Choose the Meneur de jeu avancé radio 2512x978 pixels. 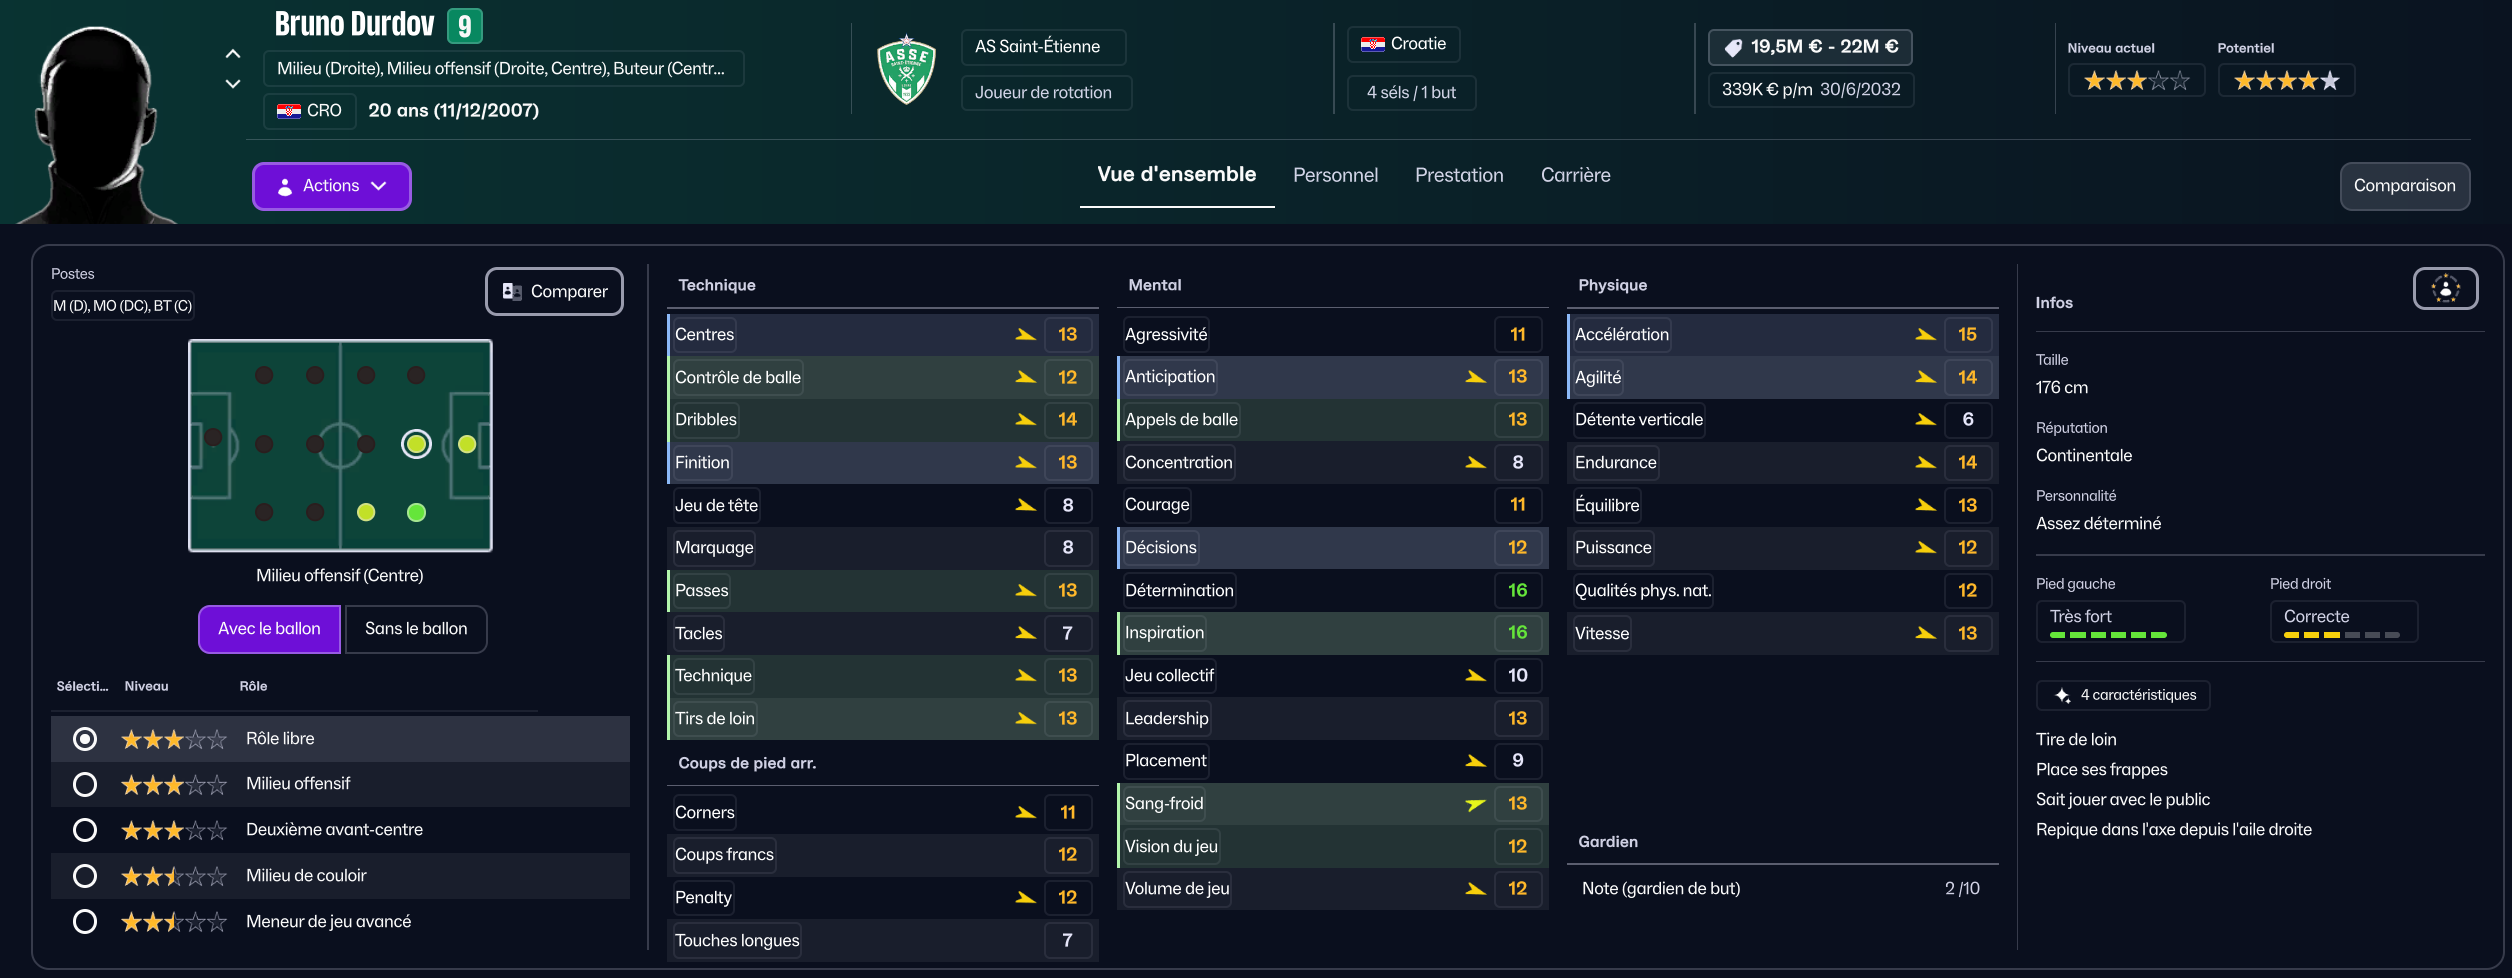point(85,921)
